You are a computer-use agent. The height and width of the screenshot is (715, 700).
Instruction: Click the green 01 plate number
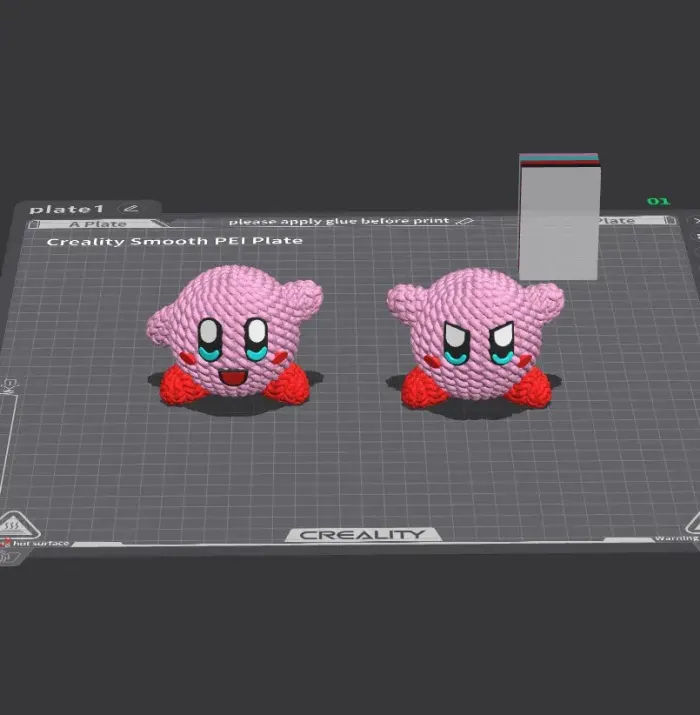coord(658,201)
